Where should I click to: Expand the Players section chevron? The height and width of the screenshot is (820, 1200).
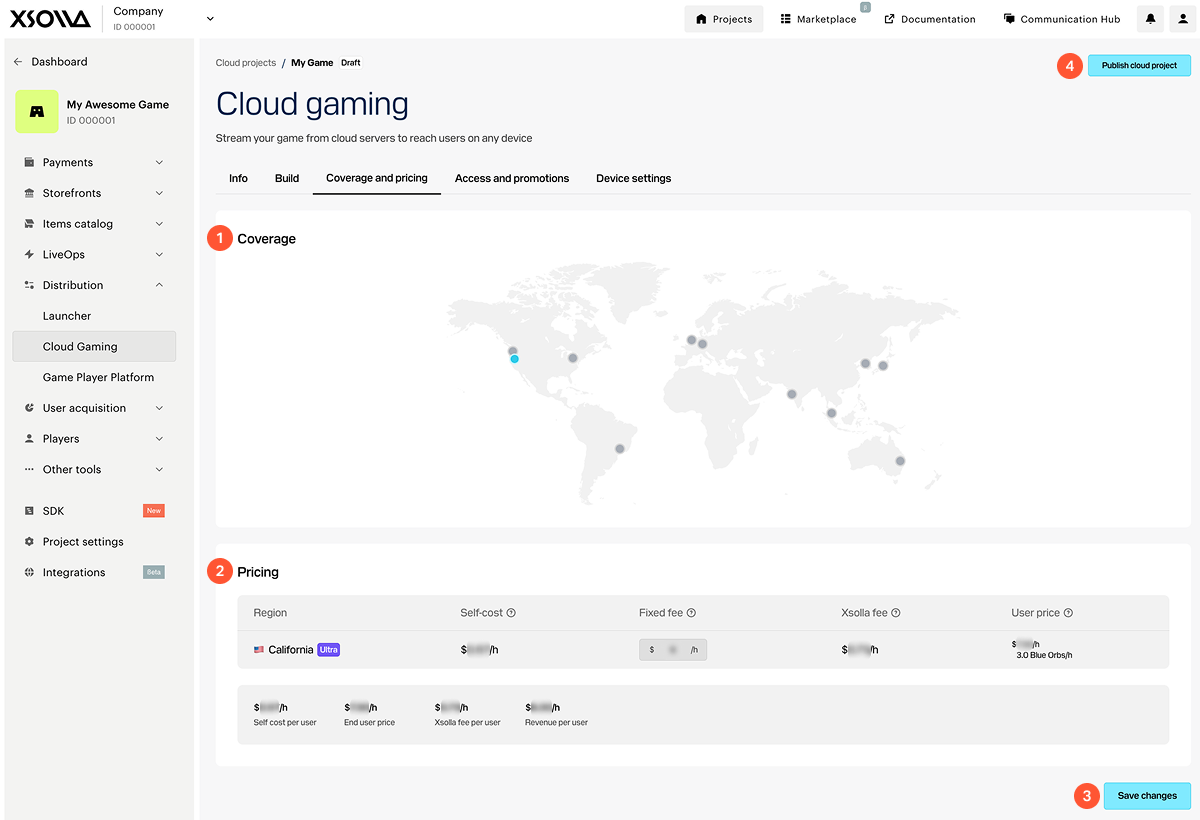pos(160,438)
